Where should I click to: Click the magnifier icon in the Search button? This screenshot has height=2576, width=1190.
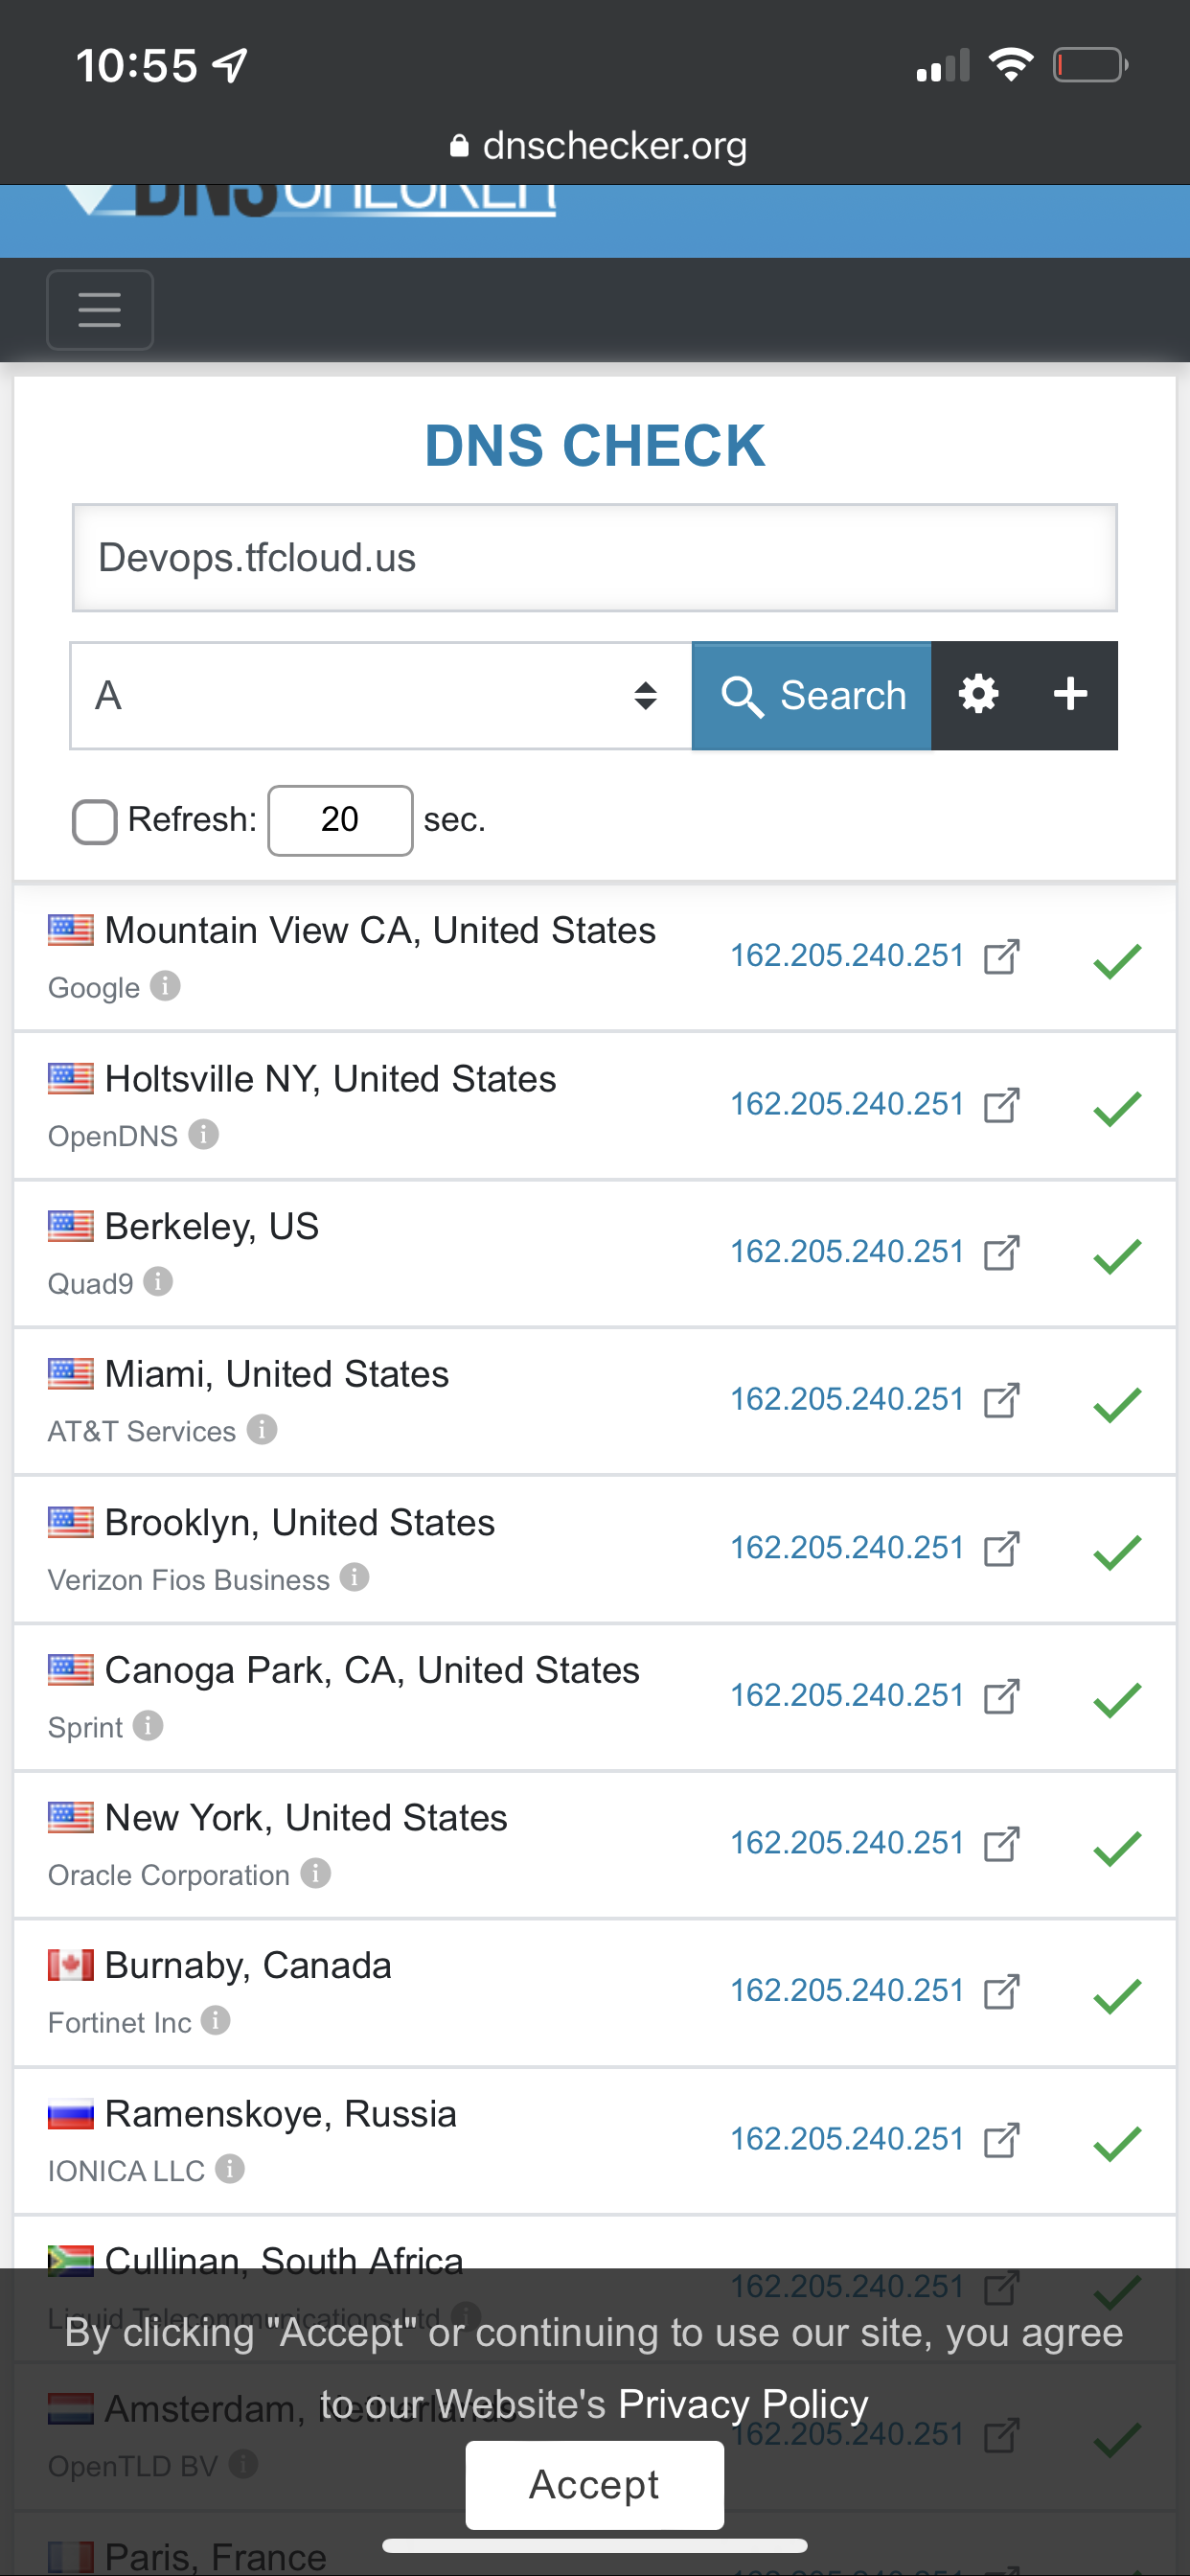point(743,694)
